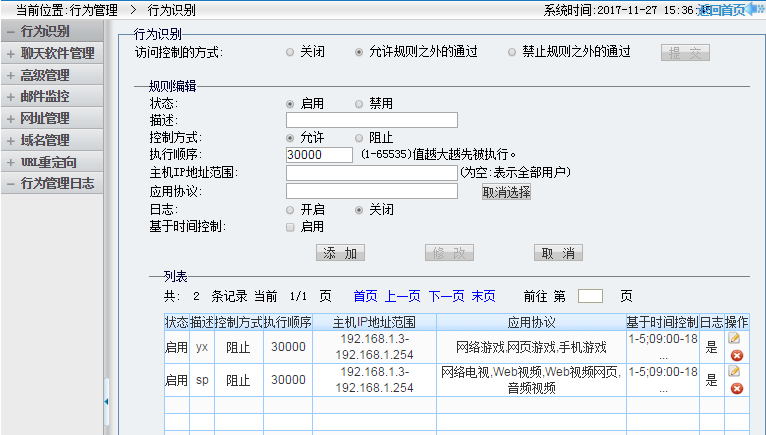Click the 修改 button

449,253
